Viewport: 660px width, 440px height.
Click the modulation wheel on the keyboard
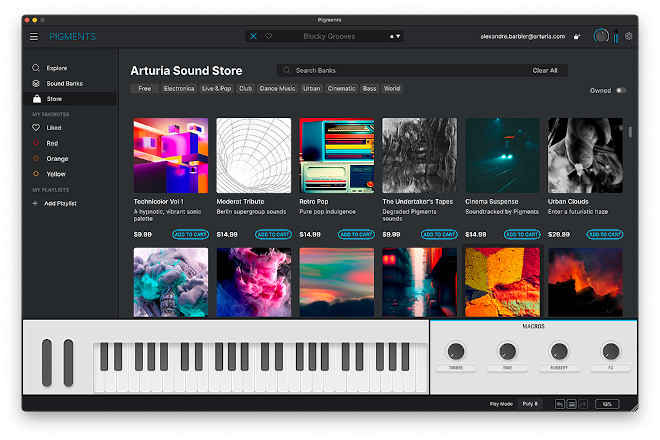[68, 363]
